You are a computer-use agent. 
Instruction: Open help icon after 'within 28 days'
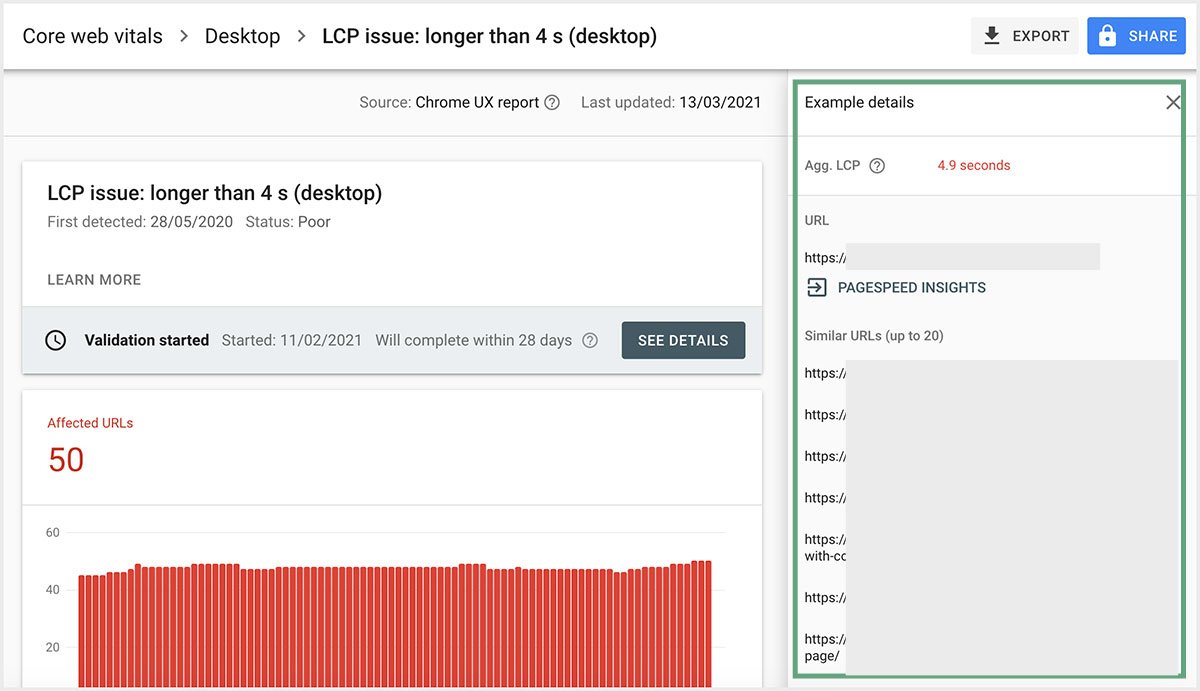click(590, 340)
